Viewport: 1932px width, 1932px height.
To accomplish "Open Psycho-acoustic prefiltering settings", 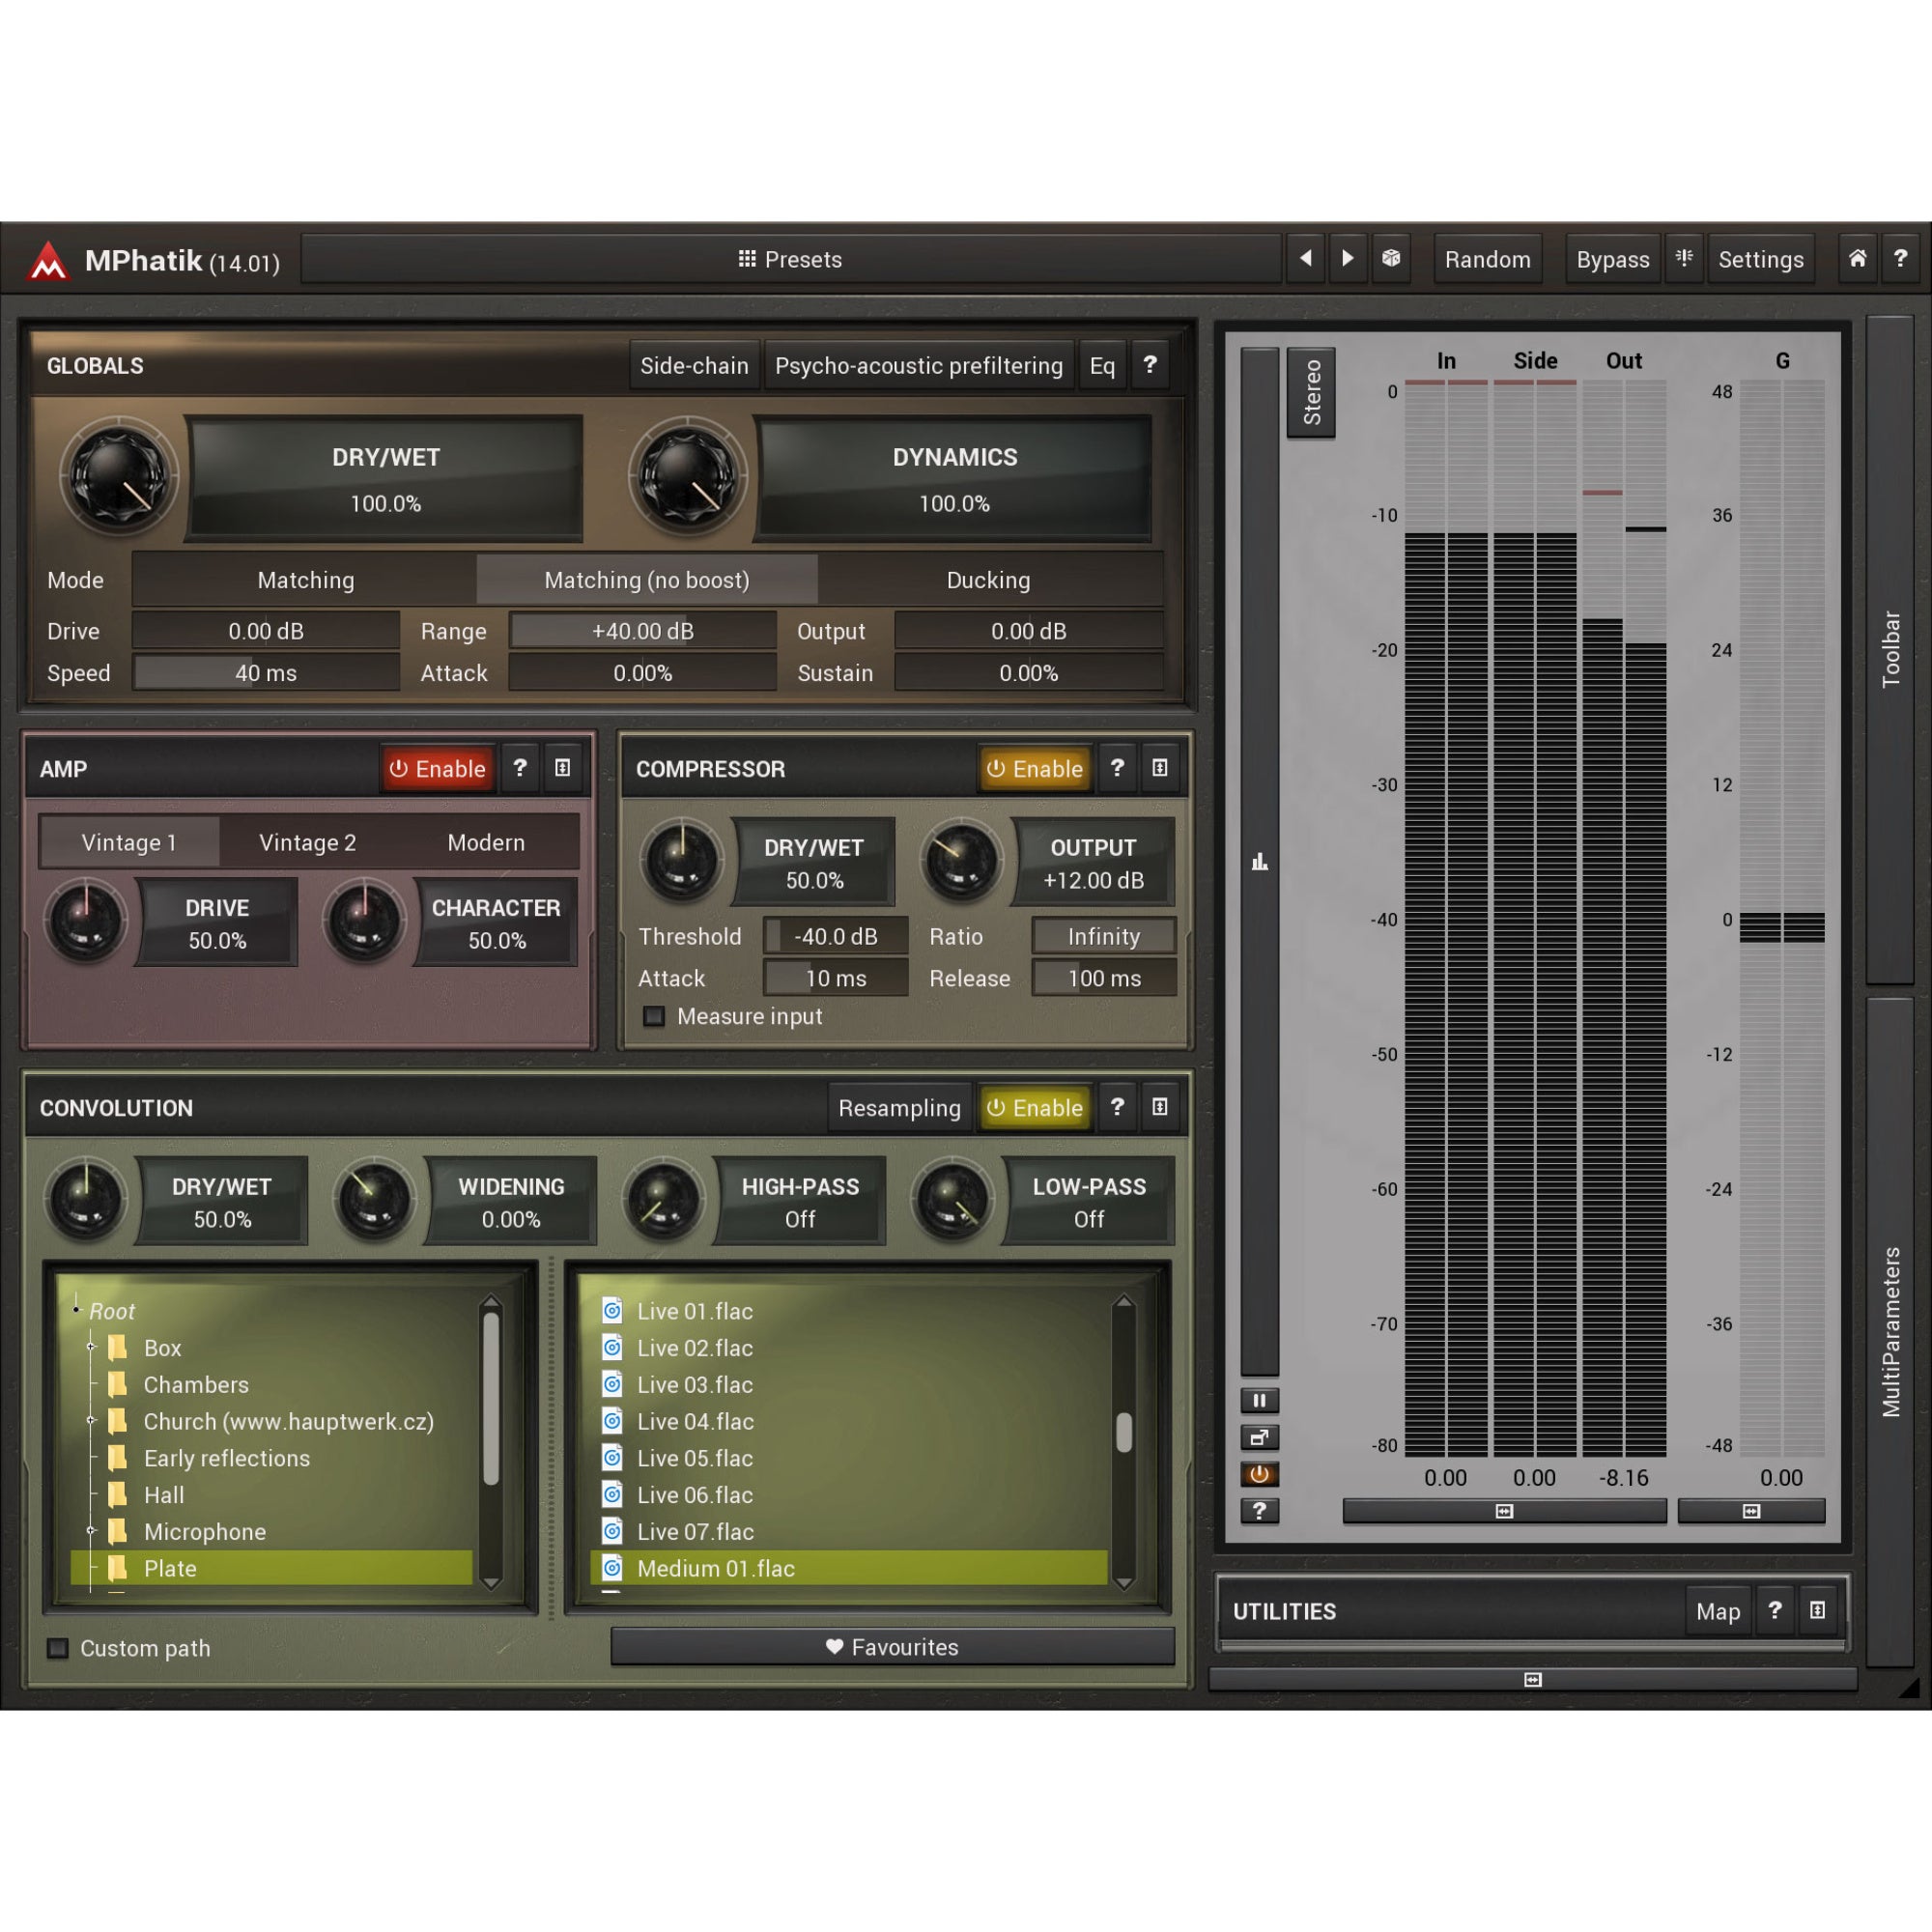I will [918, 365].
